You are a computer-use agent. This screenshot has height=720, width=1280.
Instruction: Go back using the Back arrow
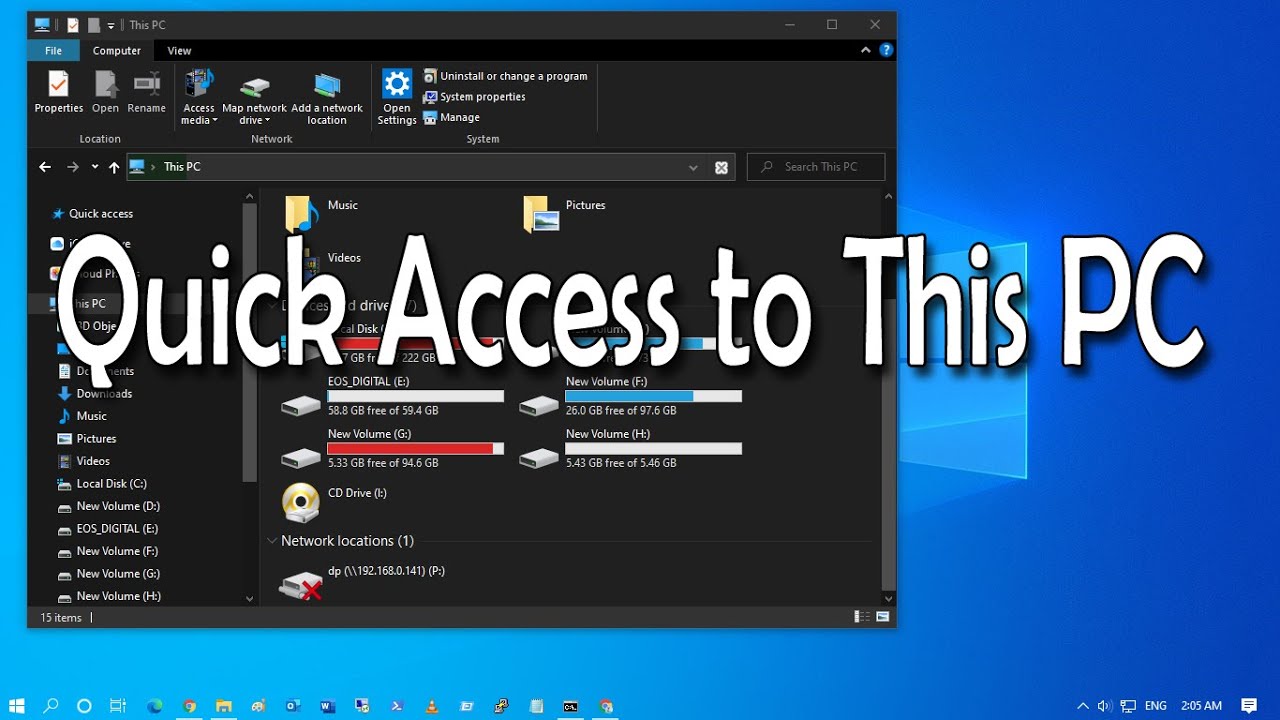click(x=45, y=167)
